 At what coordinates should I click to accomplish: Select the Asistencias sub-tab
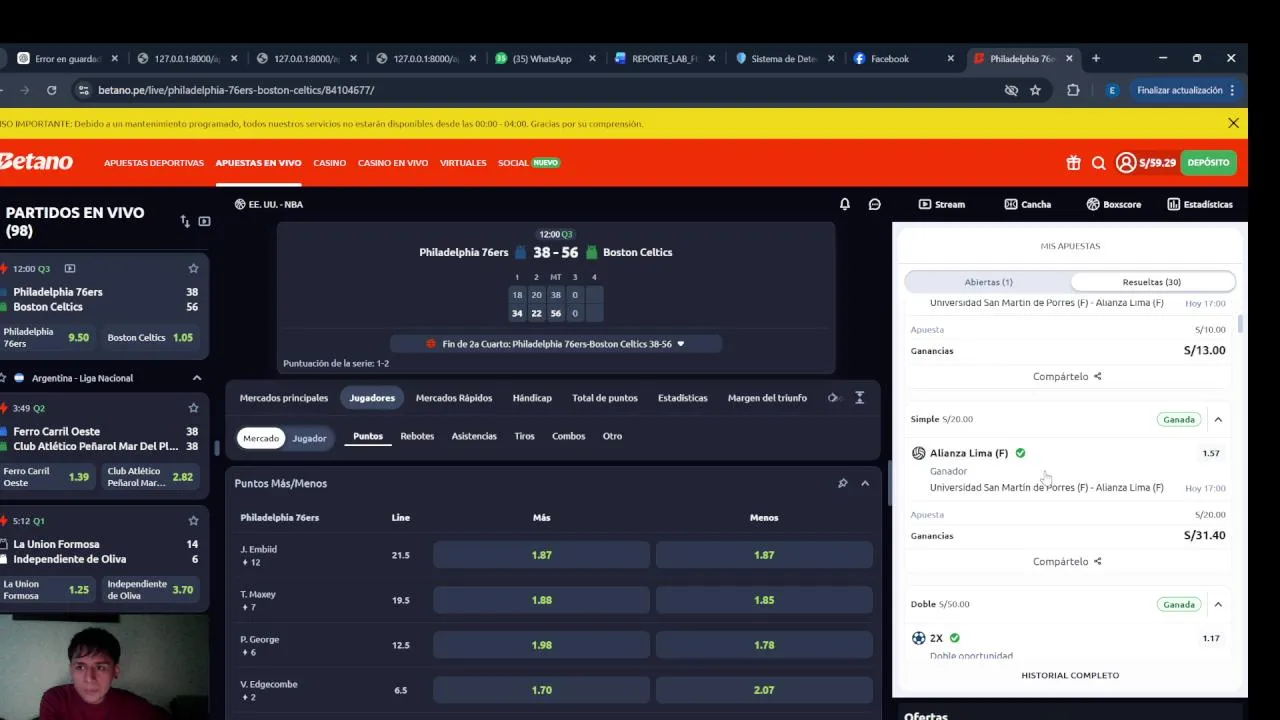[x=474, y=436]
